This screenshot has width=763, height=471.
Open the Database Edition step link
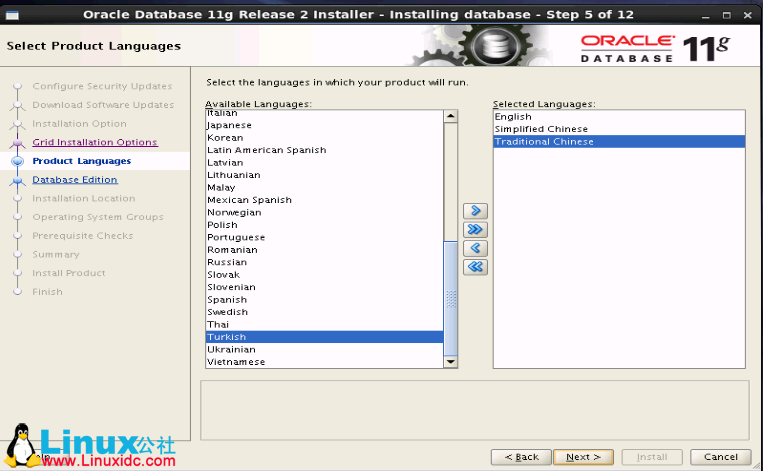[x=75, y=180]
